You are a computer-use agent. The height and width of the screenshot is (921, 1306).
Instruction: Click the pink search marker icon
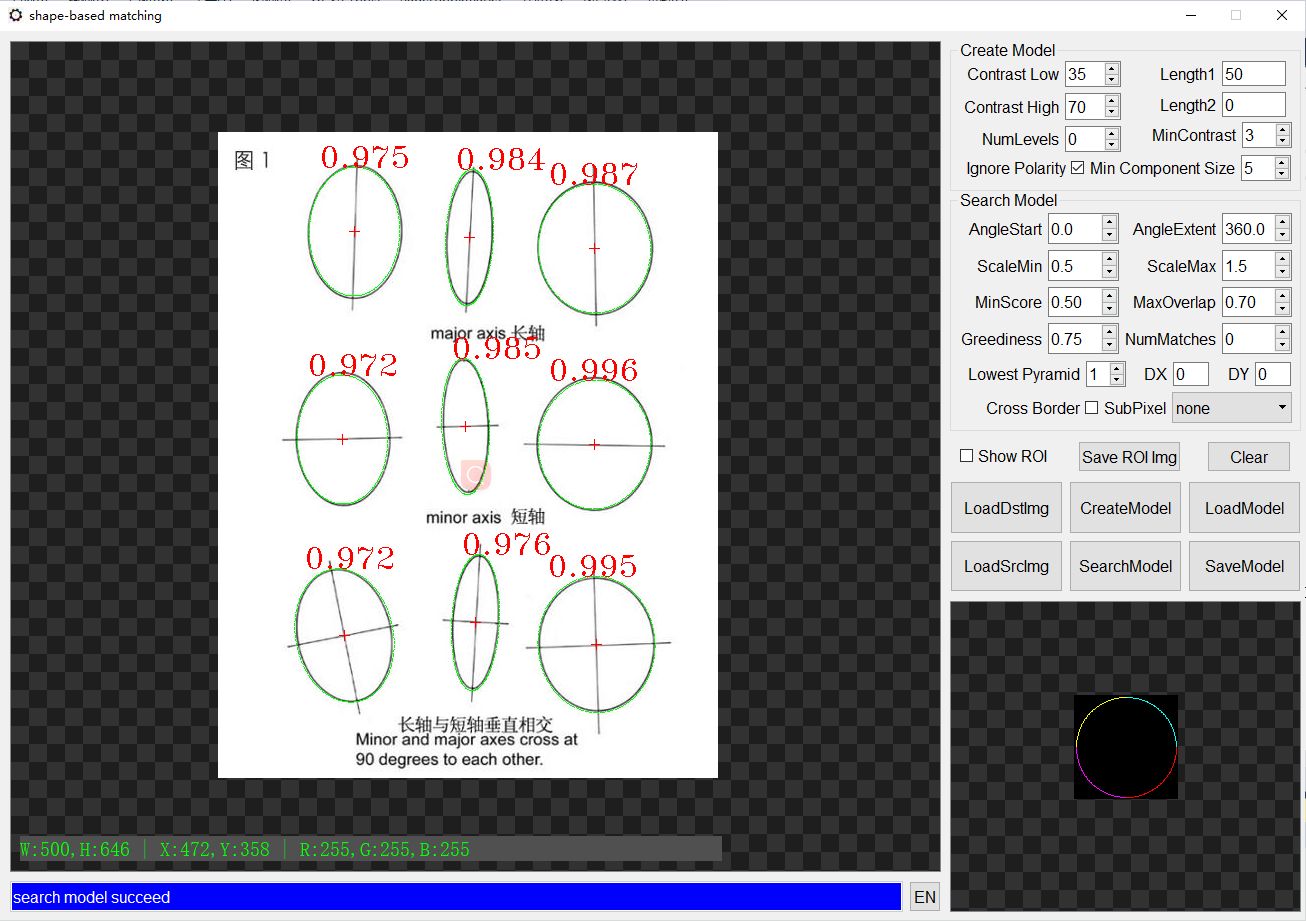pyautogui.click(x=476, y=475)
